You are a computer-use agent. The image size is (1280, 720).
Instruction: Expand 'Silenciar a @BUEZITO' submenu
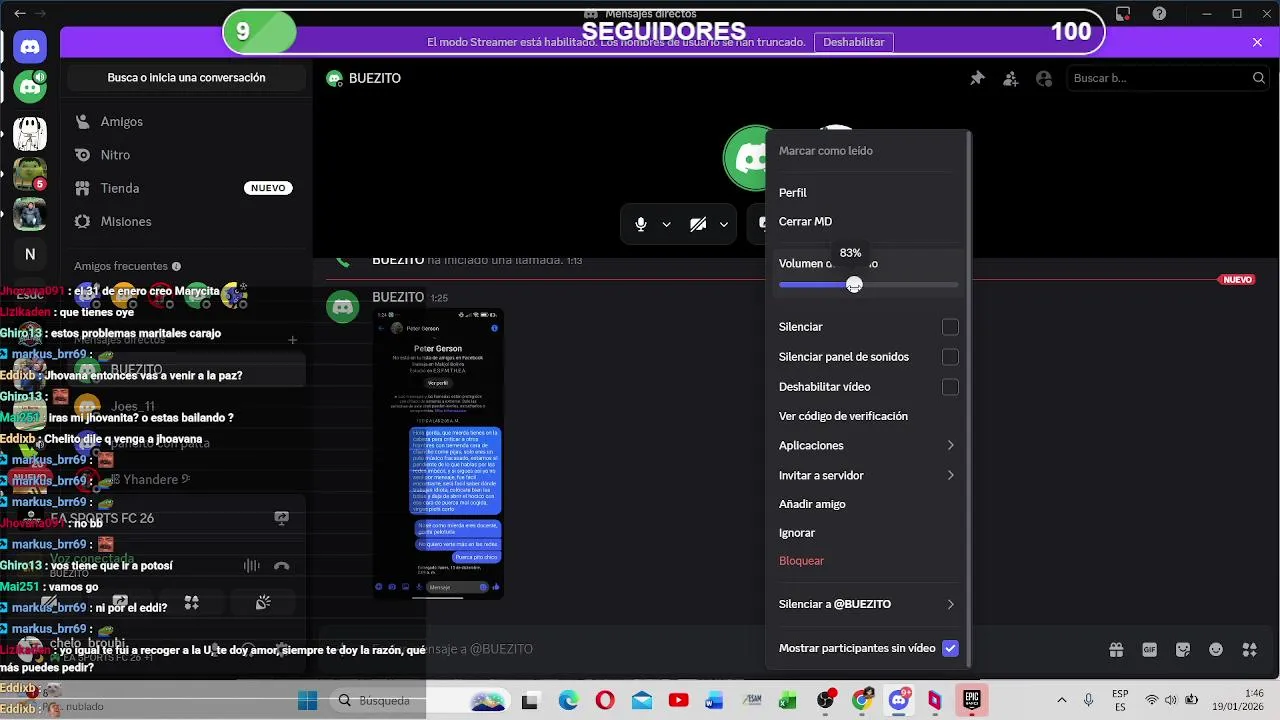coord(868,604)
